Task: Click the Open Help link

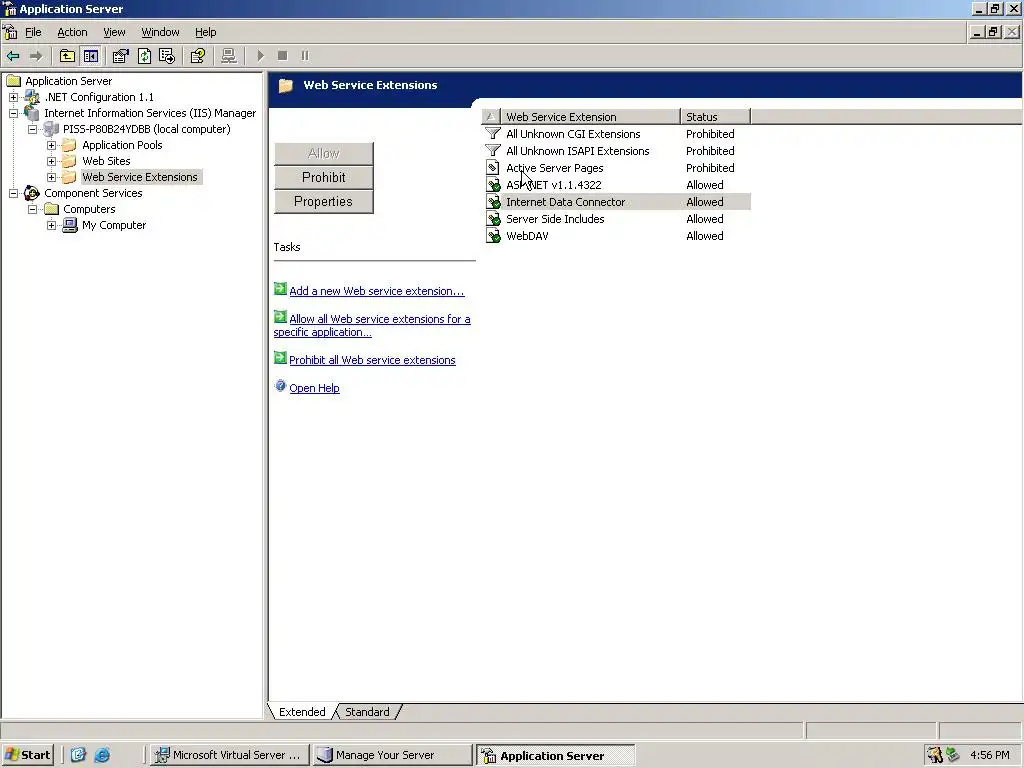Action: pyautogui.click(x=314, y=388)
